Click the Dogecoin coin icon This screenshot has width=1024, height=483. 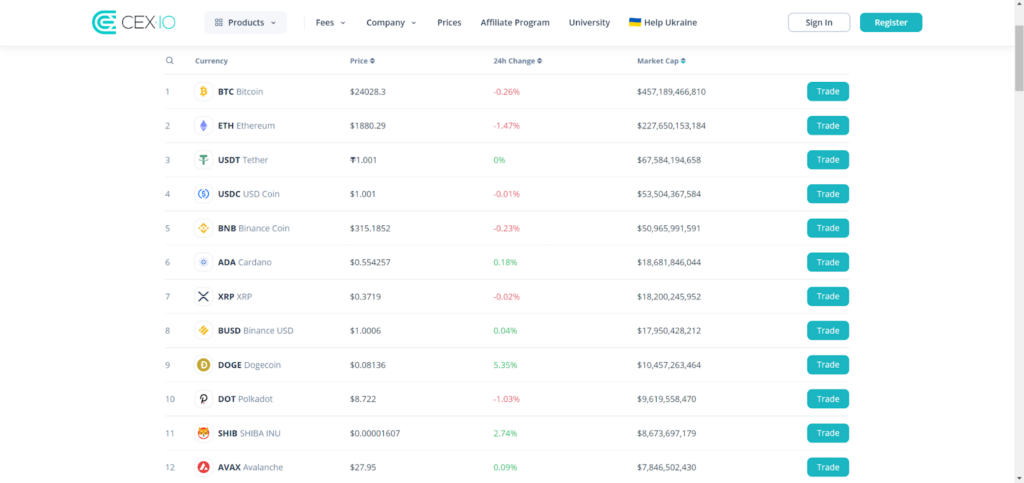coord(203,365)
